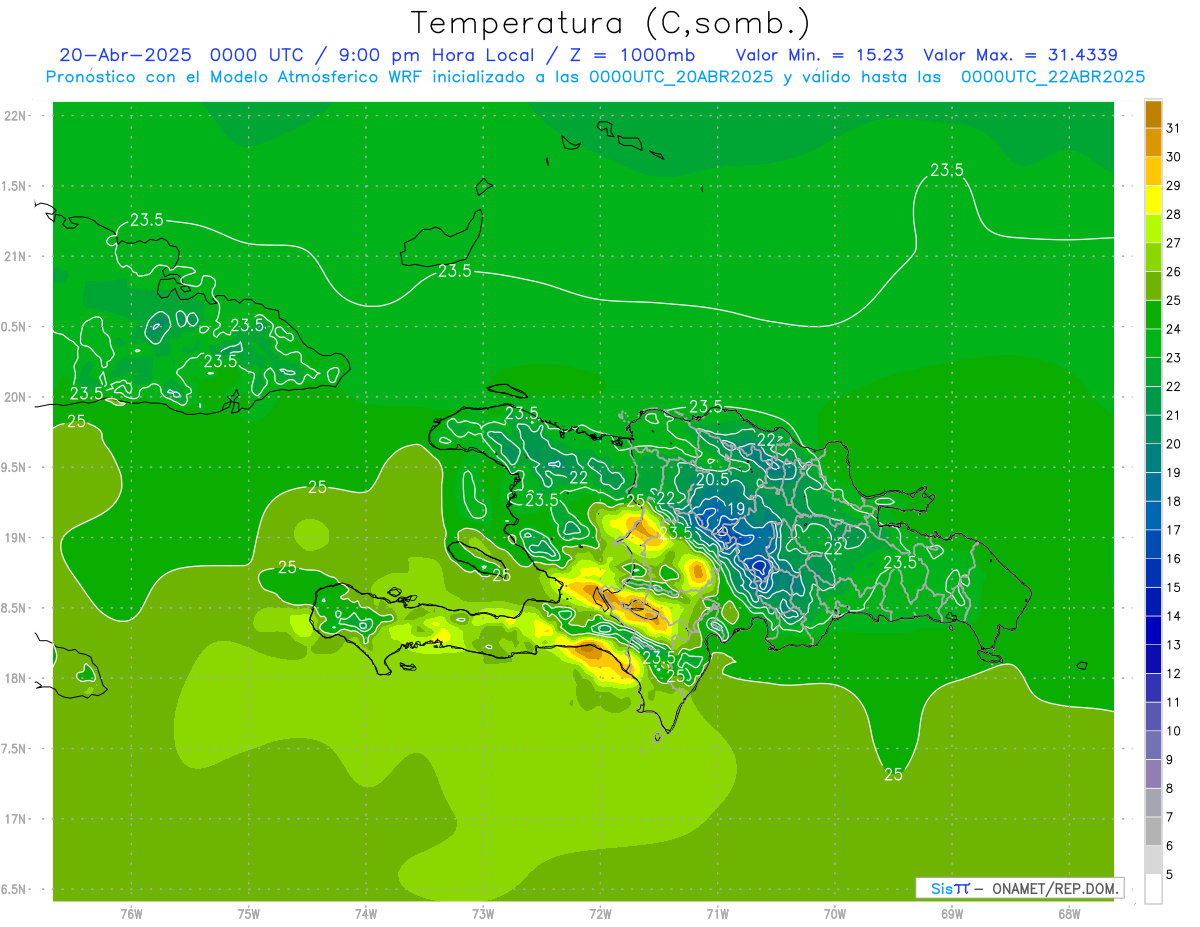The height and width of the screenshot is (927, 1200).
Task: Click the '8.5N' latitude axis label
Action: (15, 608)
